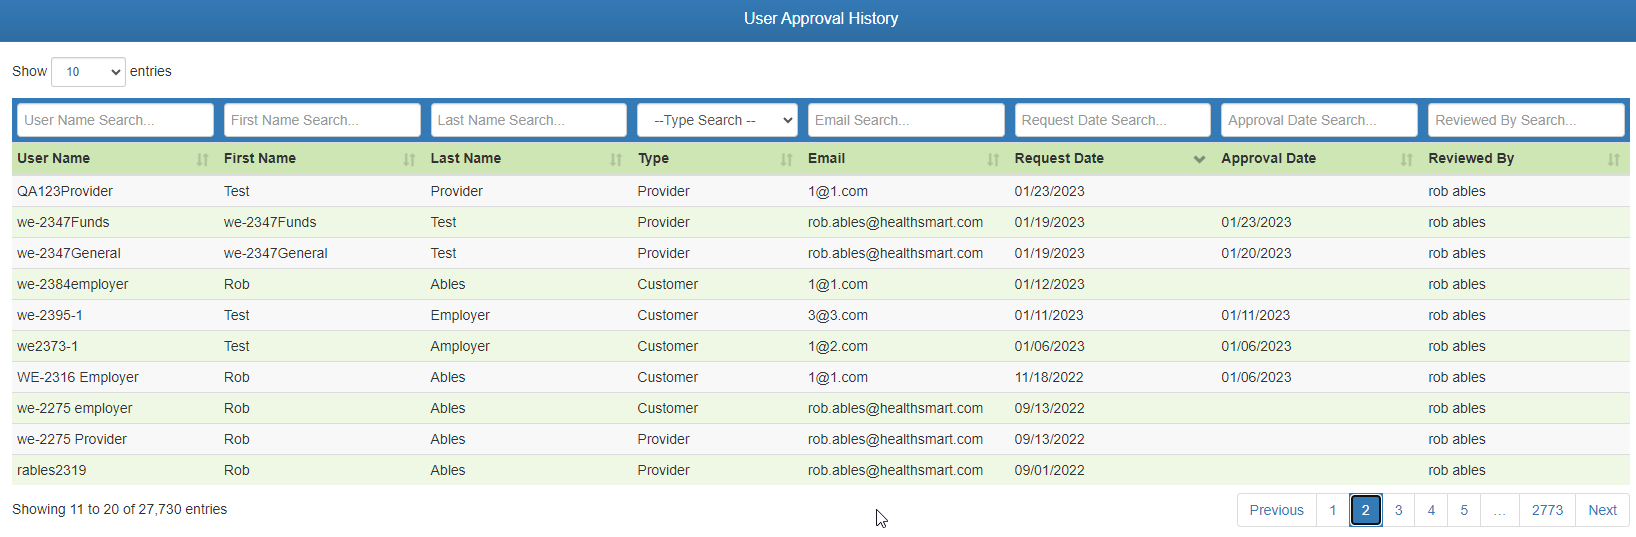1636x537 pixels.
Task: Sort by Reviewed By using sort icon
Action: pos(1613,159)
